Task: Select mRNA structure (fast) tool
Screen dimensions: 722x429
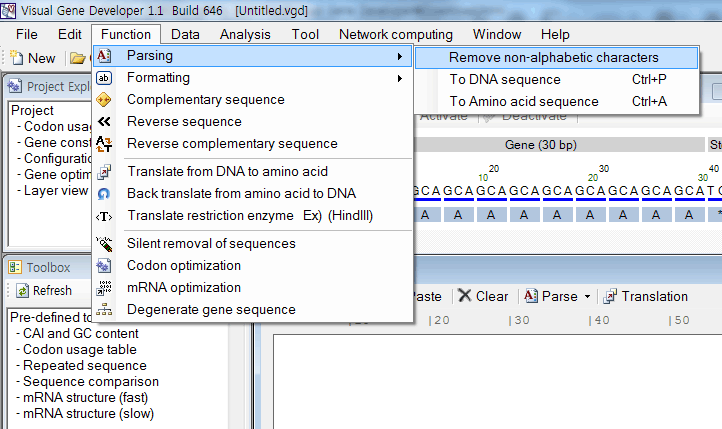Action: tap(88, 398)
